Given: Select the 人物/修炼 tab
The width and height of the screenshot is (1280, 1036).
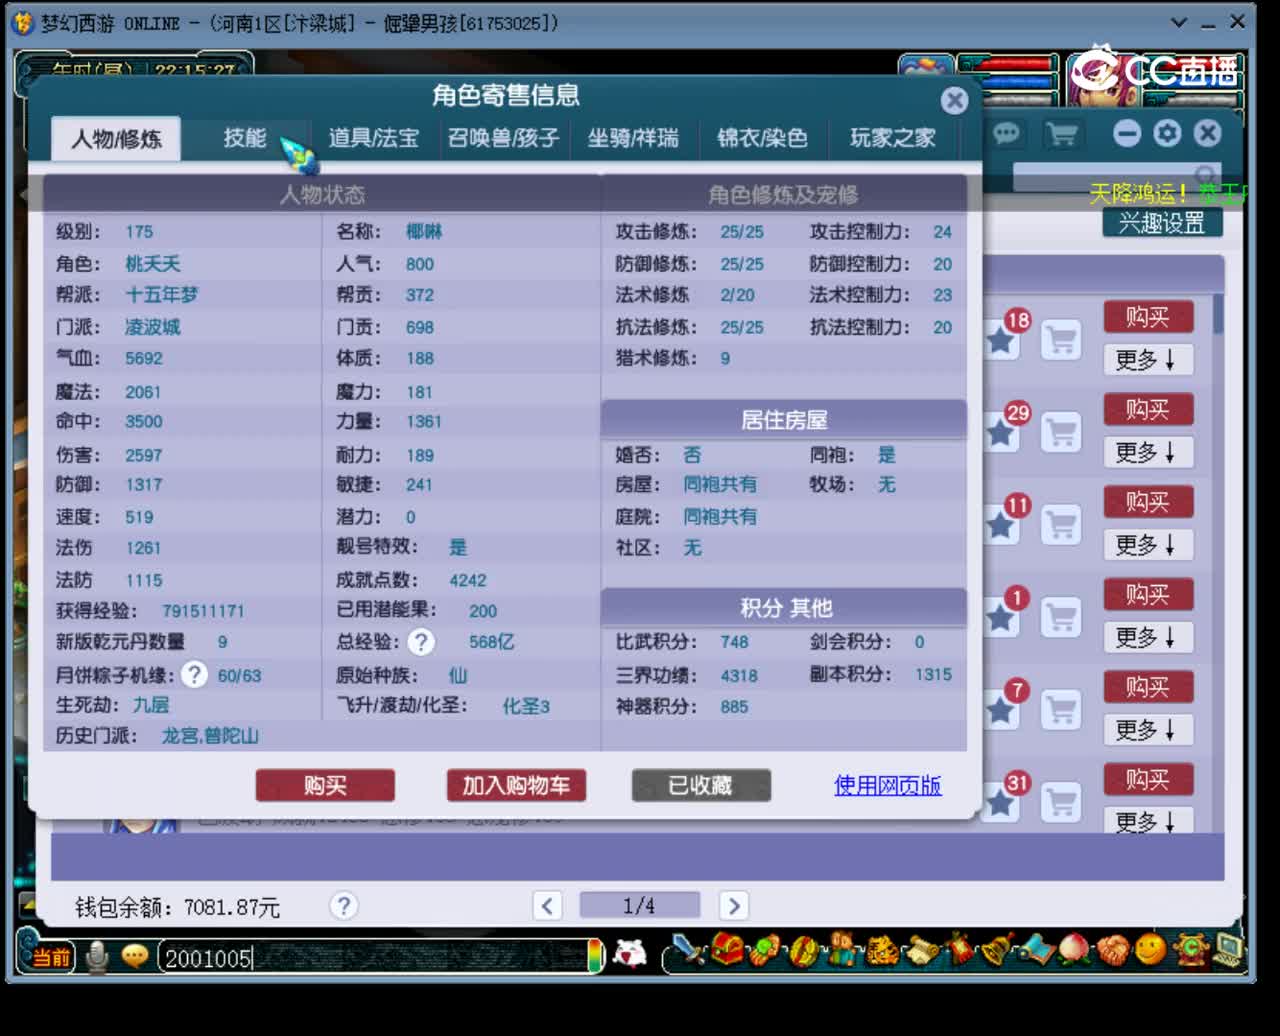Looking at the screenshot, I should point(116,138).
